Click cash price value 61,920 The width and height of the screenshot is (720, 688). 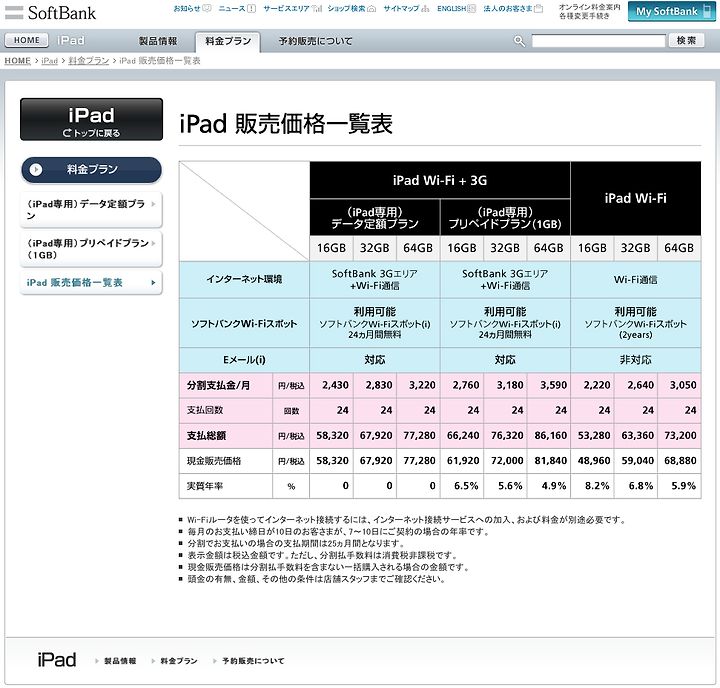point(463,461)
